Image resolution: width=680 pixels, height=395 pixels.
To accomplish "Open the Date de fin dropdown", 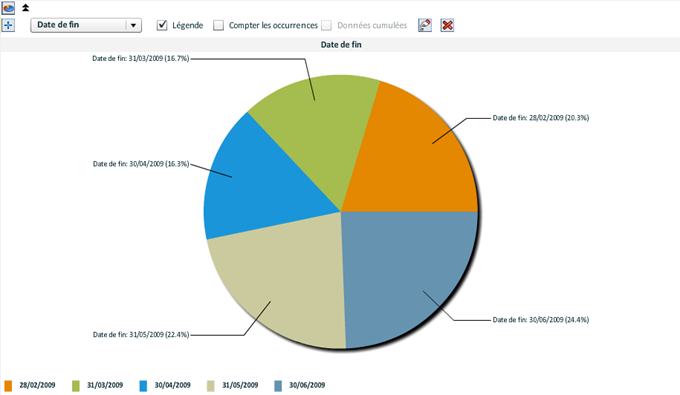I will [86, 25].
